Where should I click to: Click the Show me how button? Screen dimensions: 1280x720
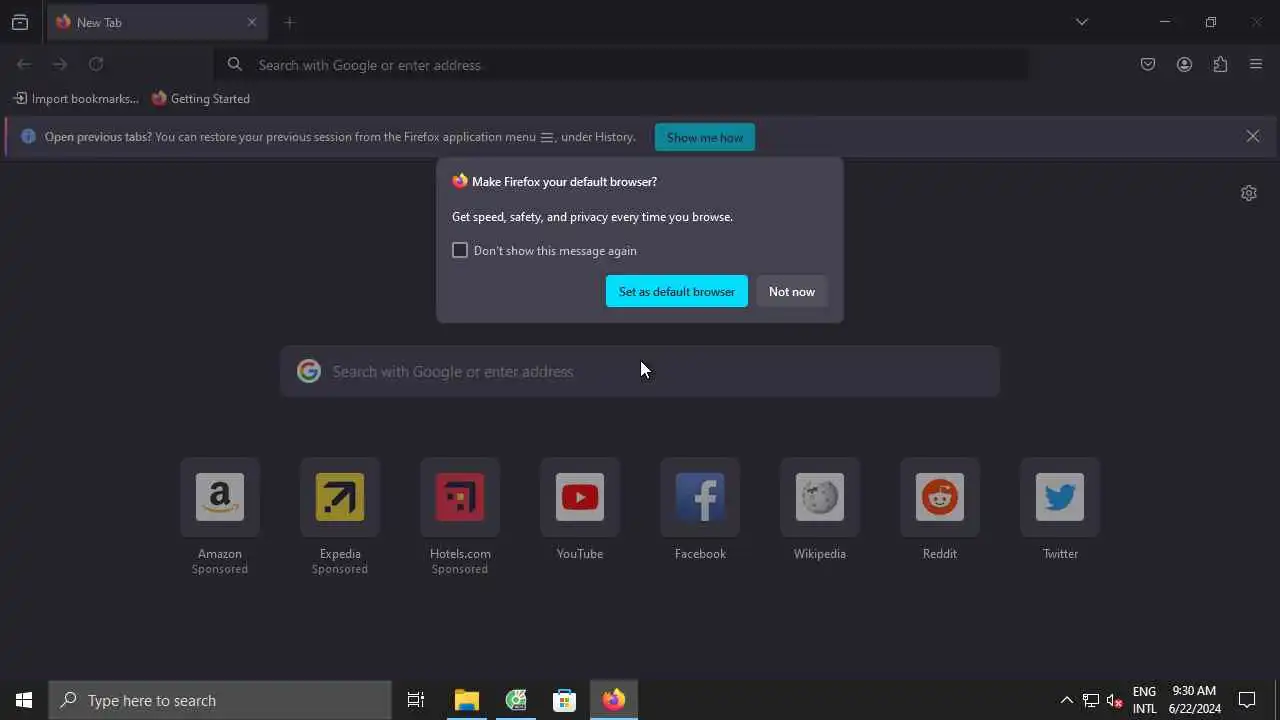point(705,137)
